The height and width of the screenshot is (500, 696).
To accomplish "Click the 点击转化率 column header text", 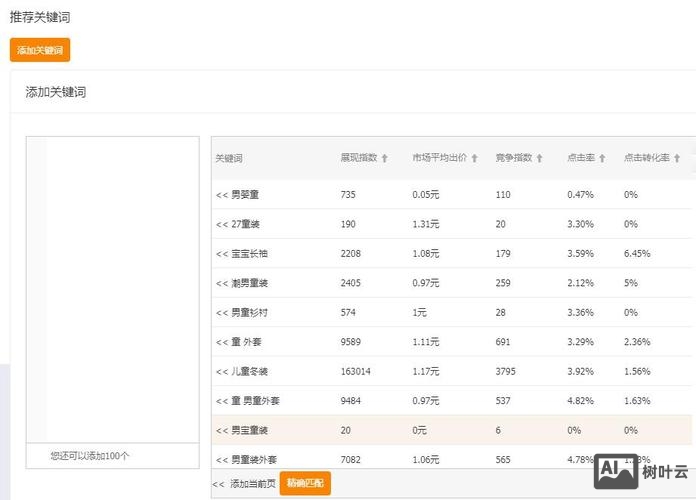I will [647, 158].
